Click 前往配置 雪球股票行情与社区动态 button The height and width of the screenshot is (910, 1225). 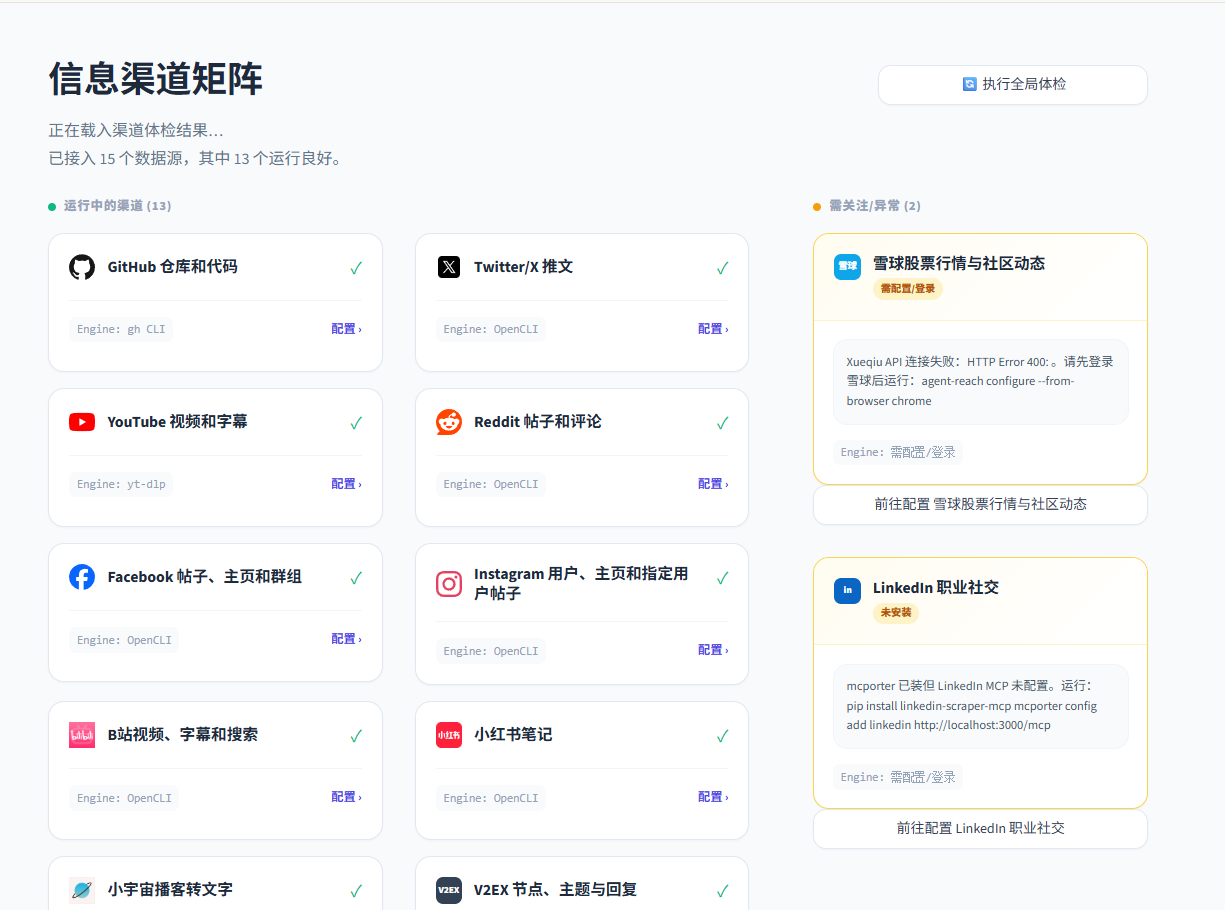pyautogui.click(x=980, y=505)
